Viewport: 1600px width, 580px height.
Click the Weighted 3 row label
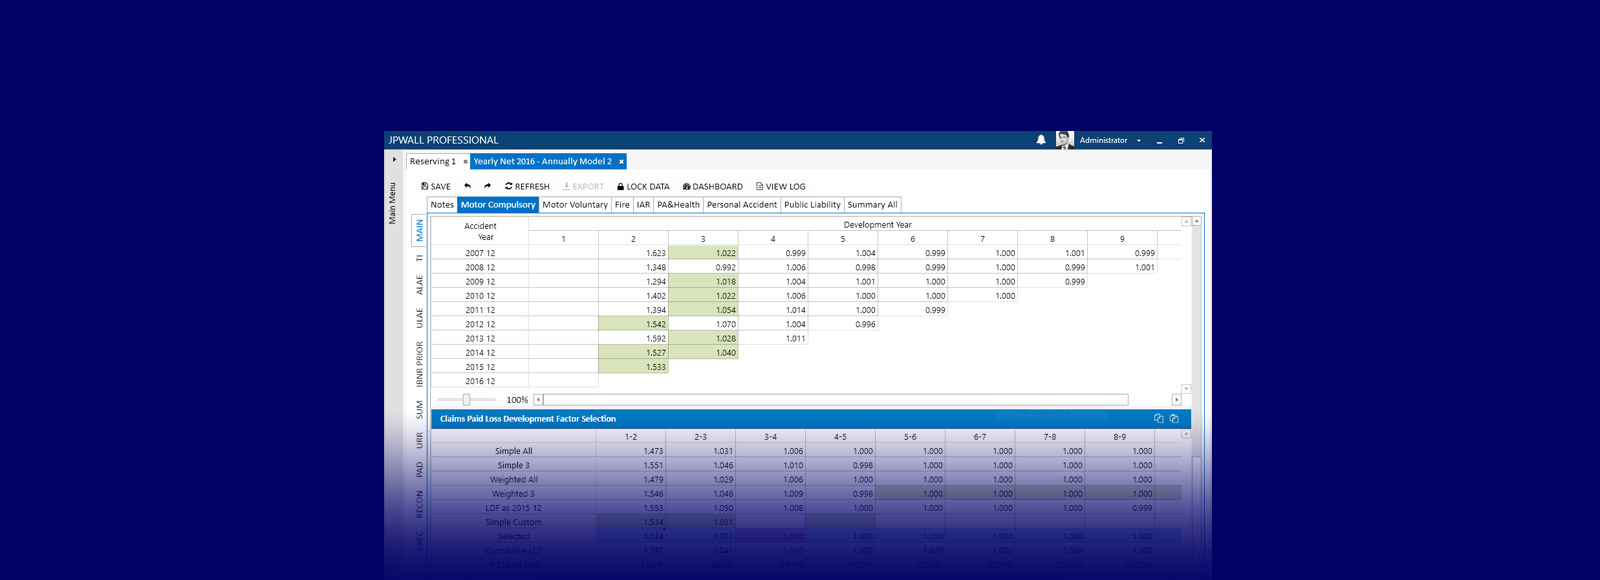[513, 494]
